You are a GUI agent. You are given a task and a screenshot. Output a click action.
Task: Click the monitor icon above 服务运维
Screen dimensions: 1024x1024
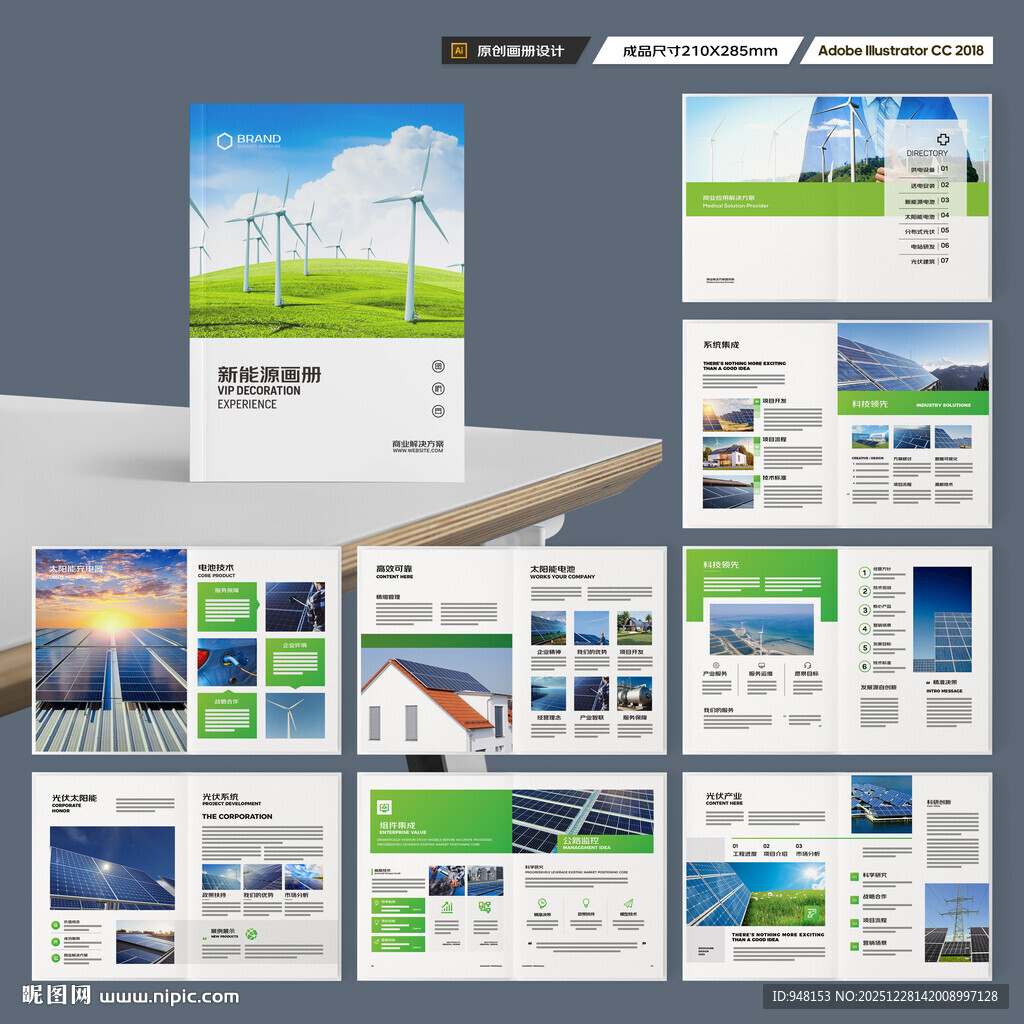pyautogui.click(x=761, y=665)
